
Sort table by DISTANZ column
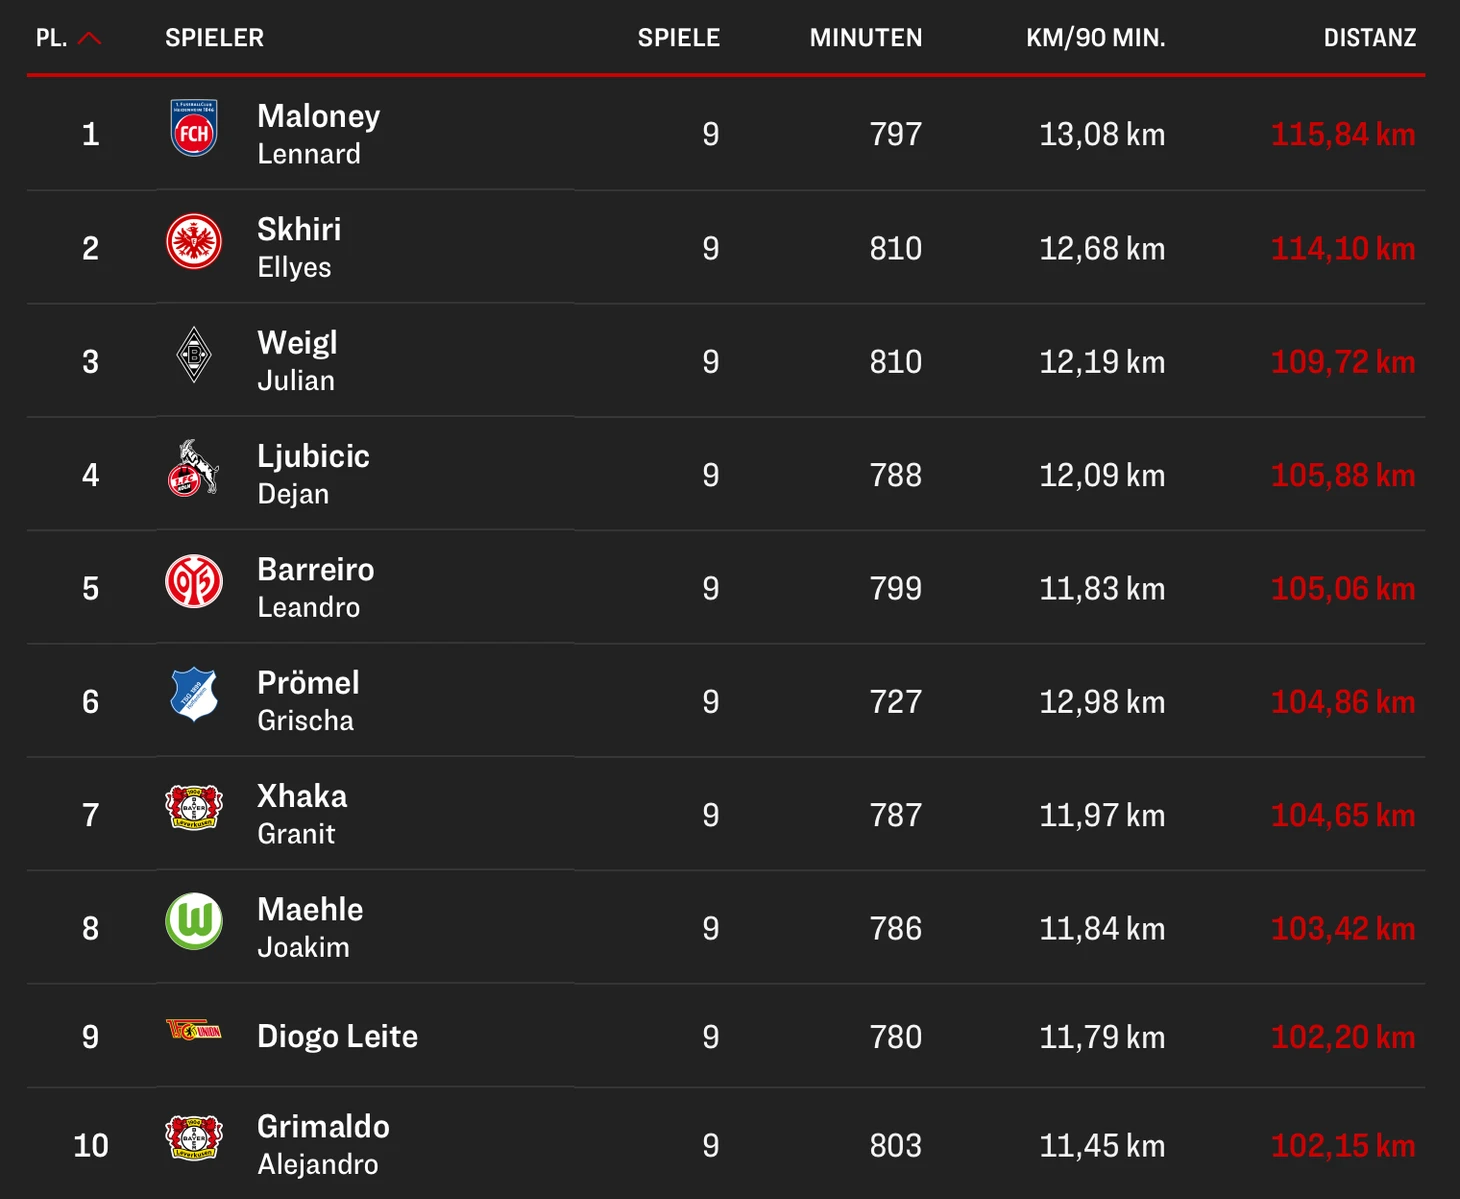point(1369,38)
